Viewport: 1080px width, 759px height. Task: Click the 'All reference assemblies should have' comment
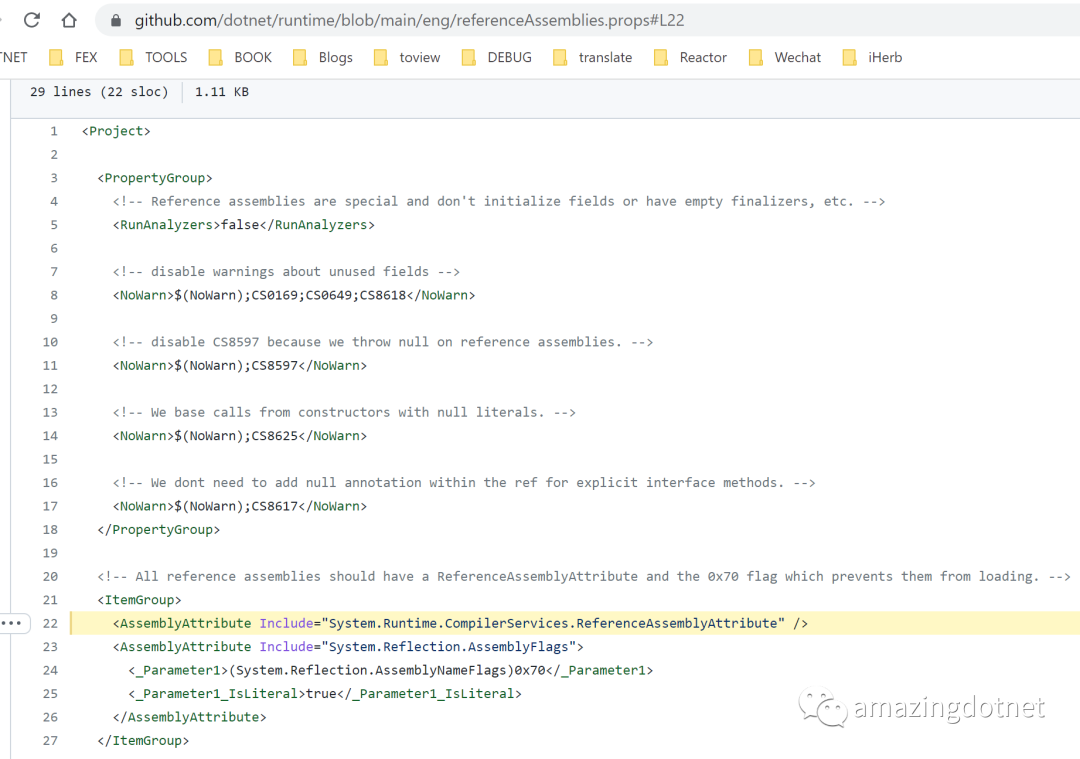[x=584, y=576]
